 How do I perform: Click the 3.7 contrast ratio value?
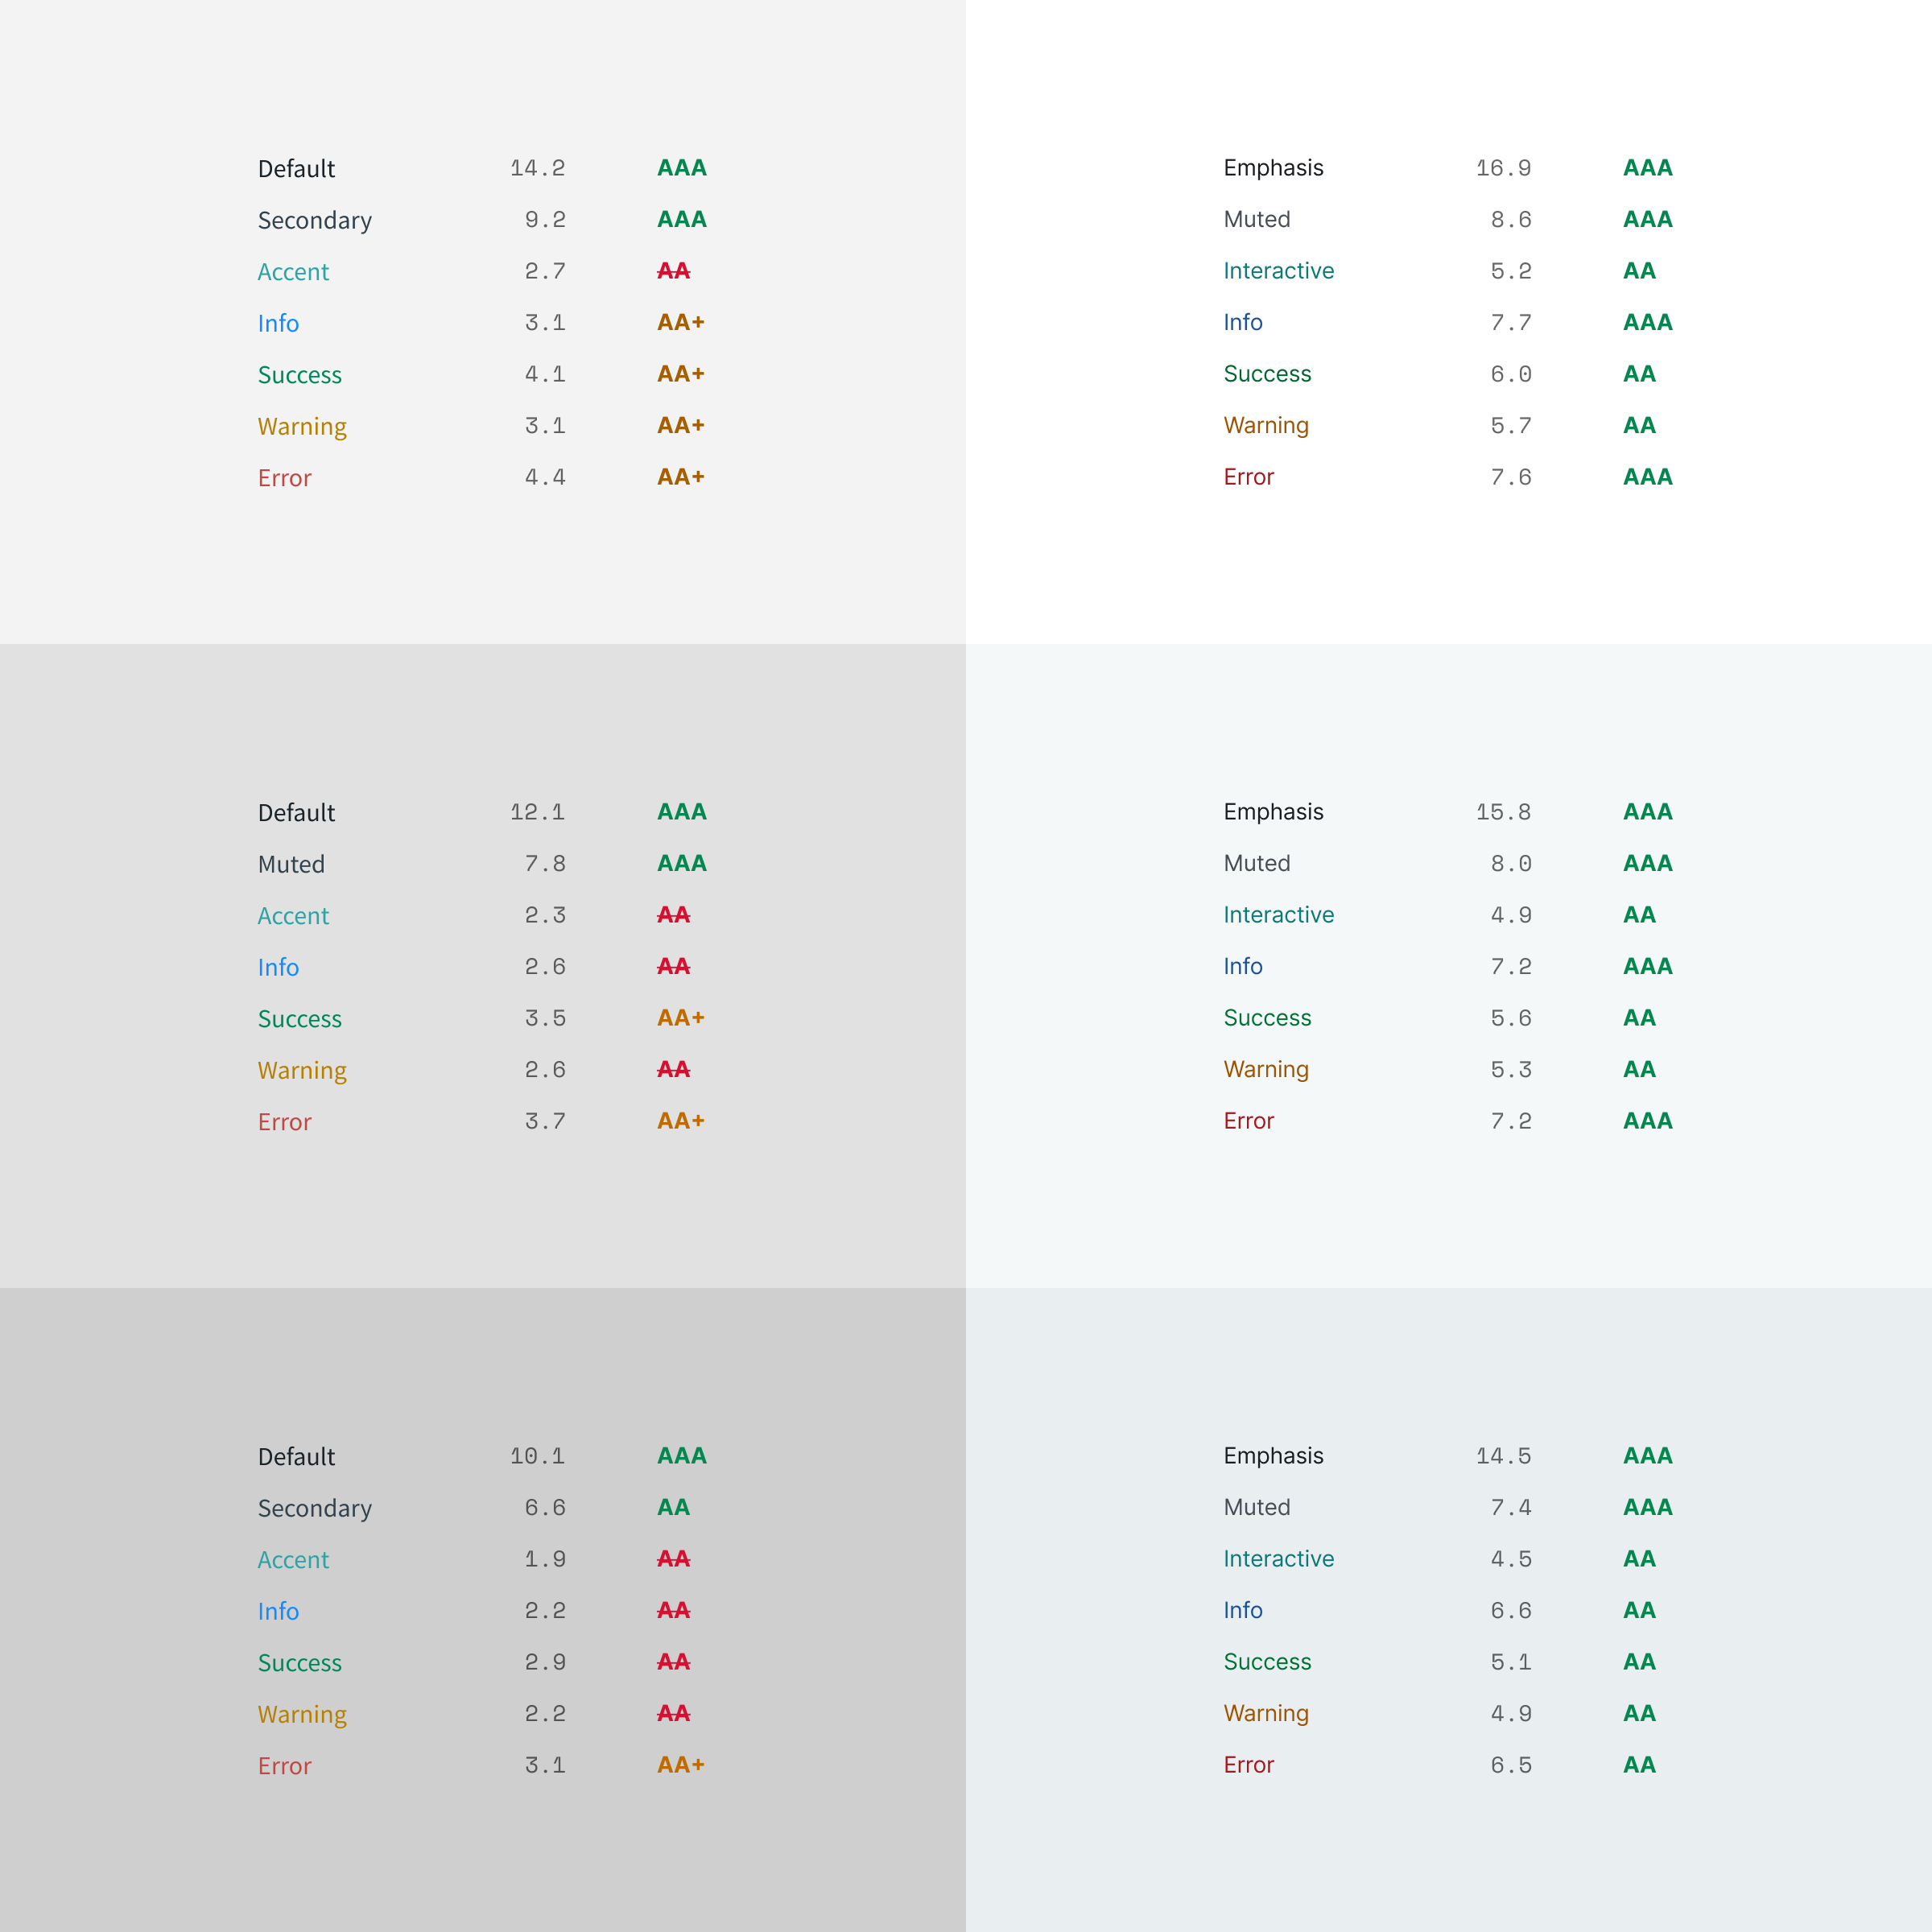[x=545, y=1121]
